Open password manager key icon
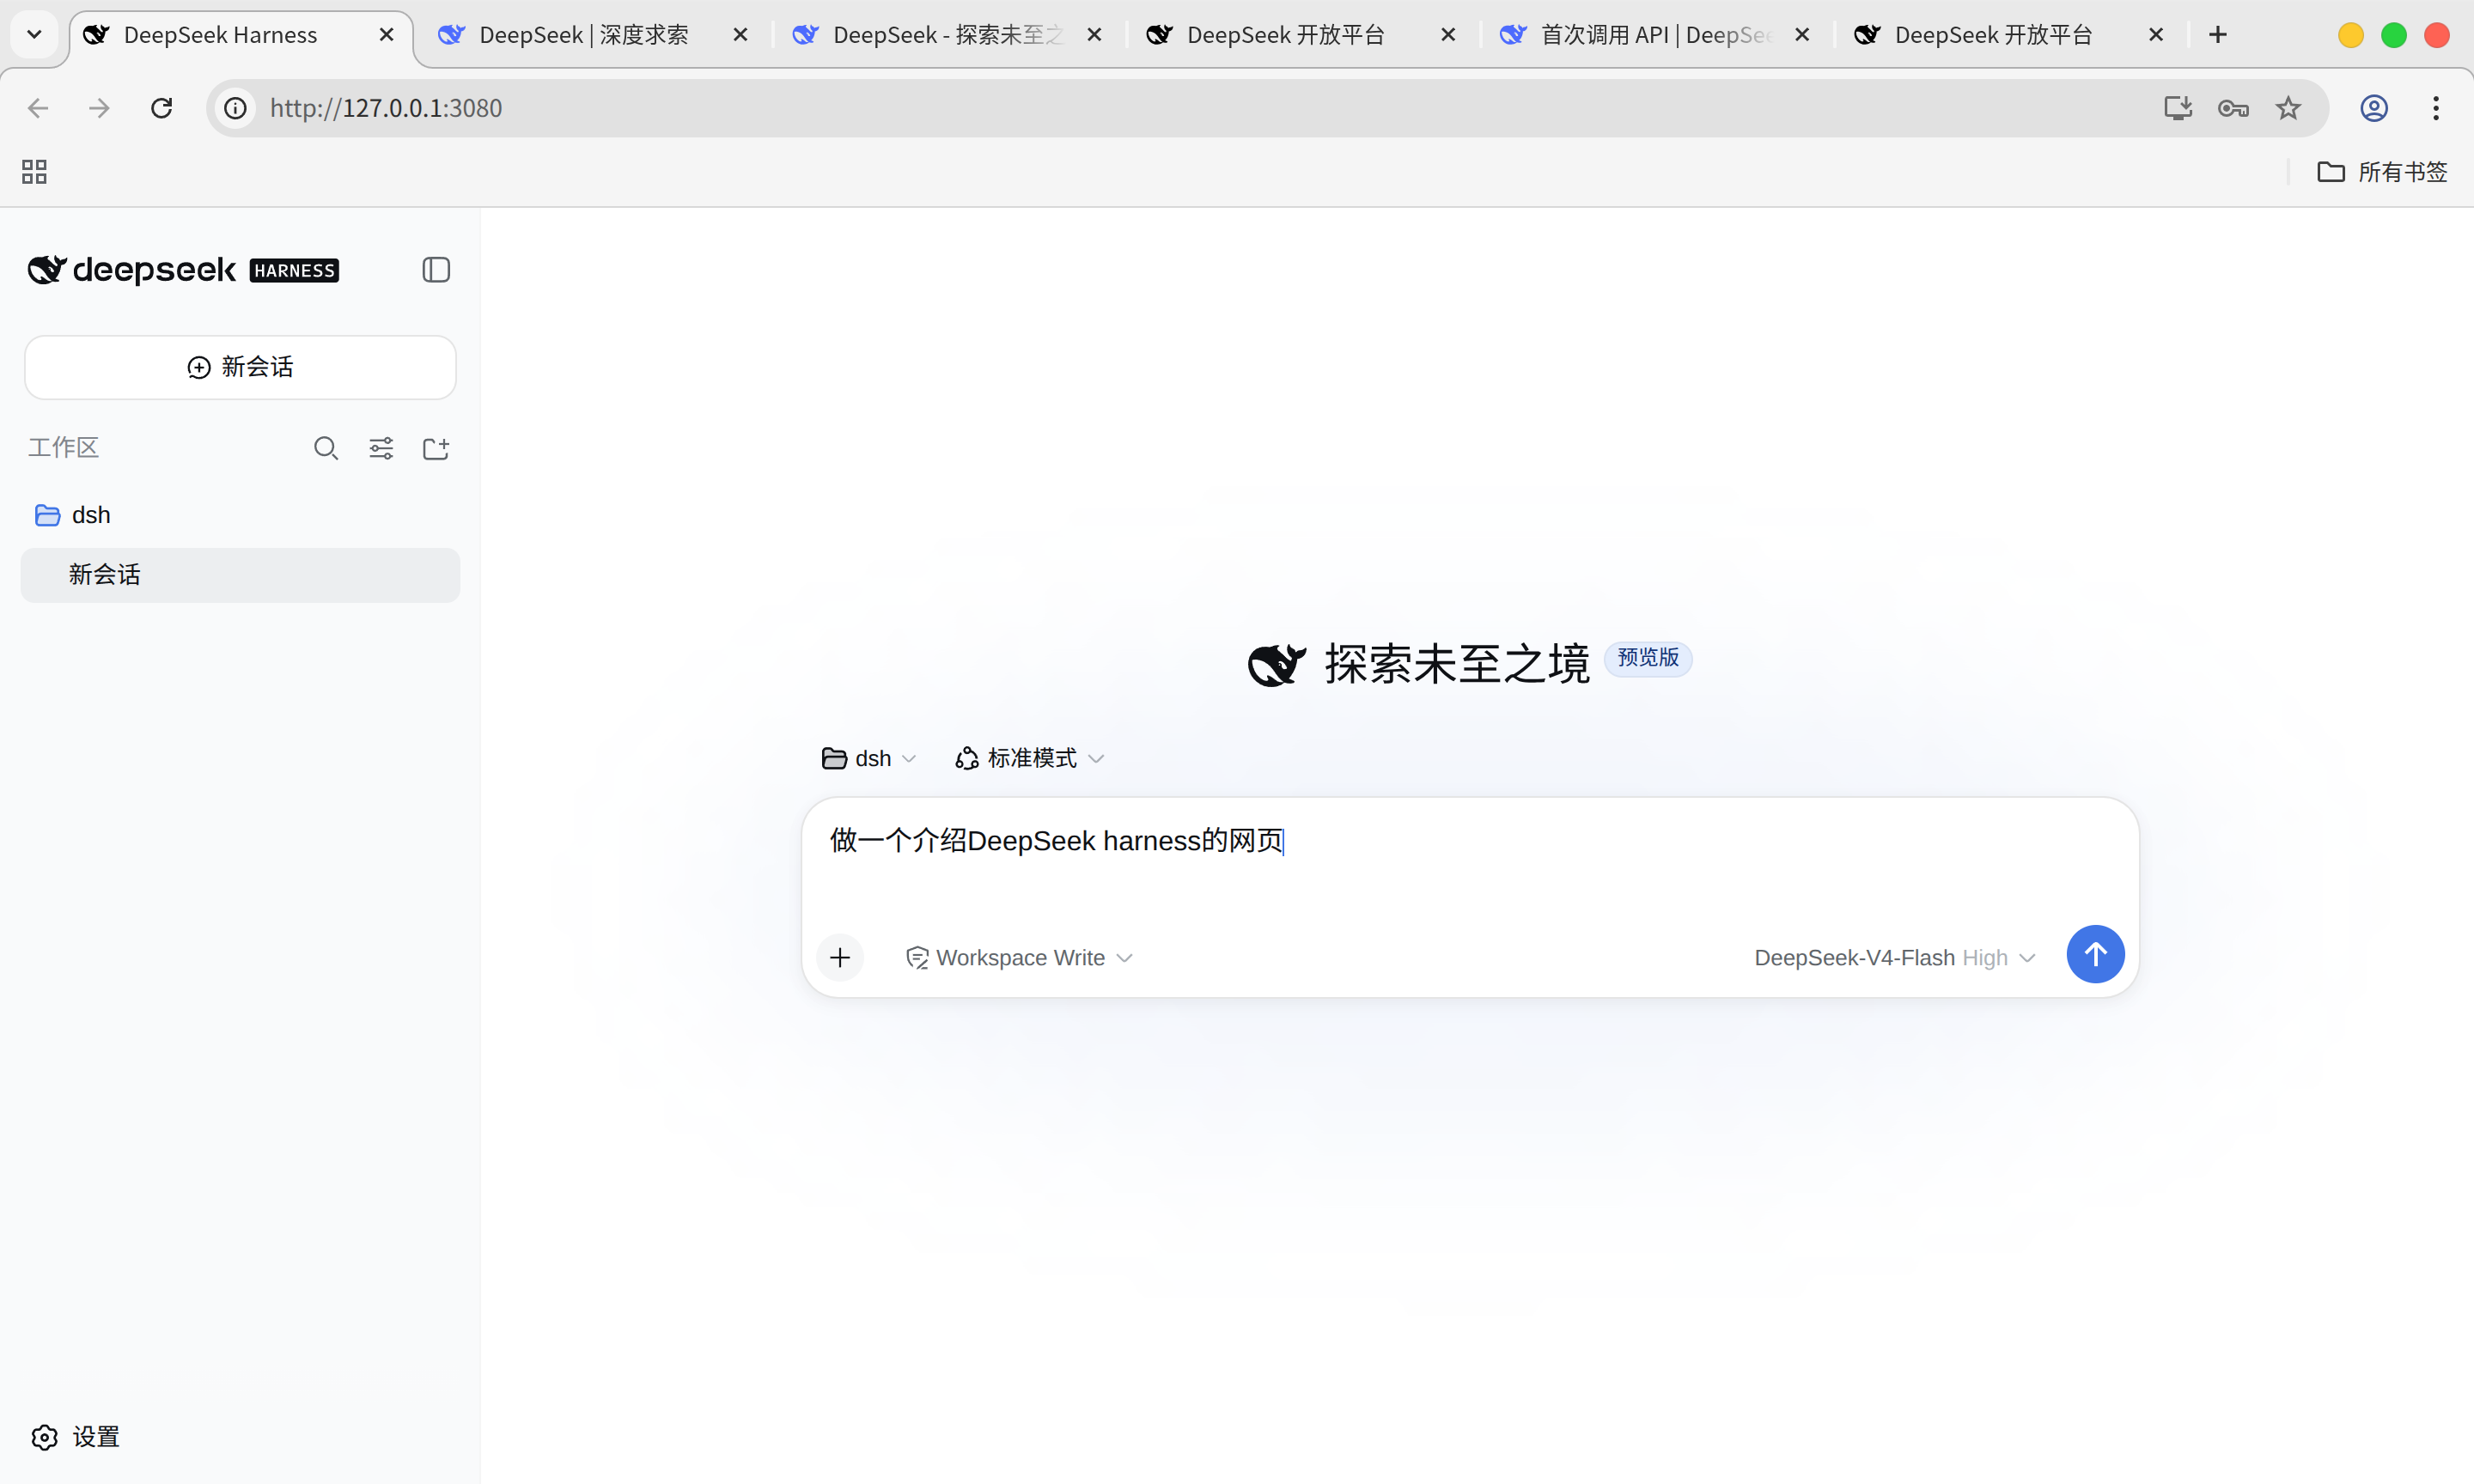2474x1484 pixels. [x=2233, y=108]
